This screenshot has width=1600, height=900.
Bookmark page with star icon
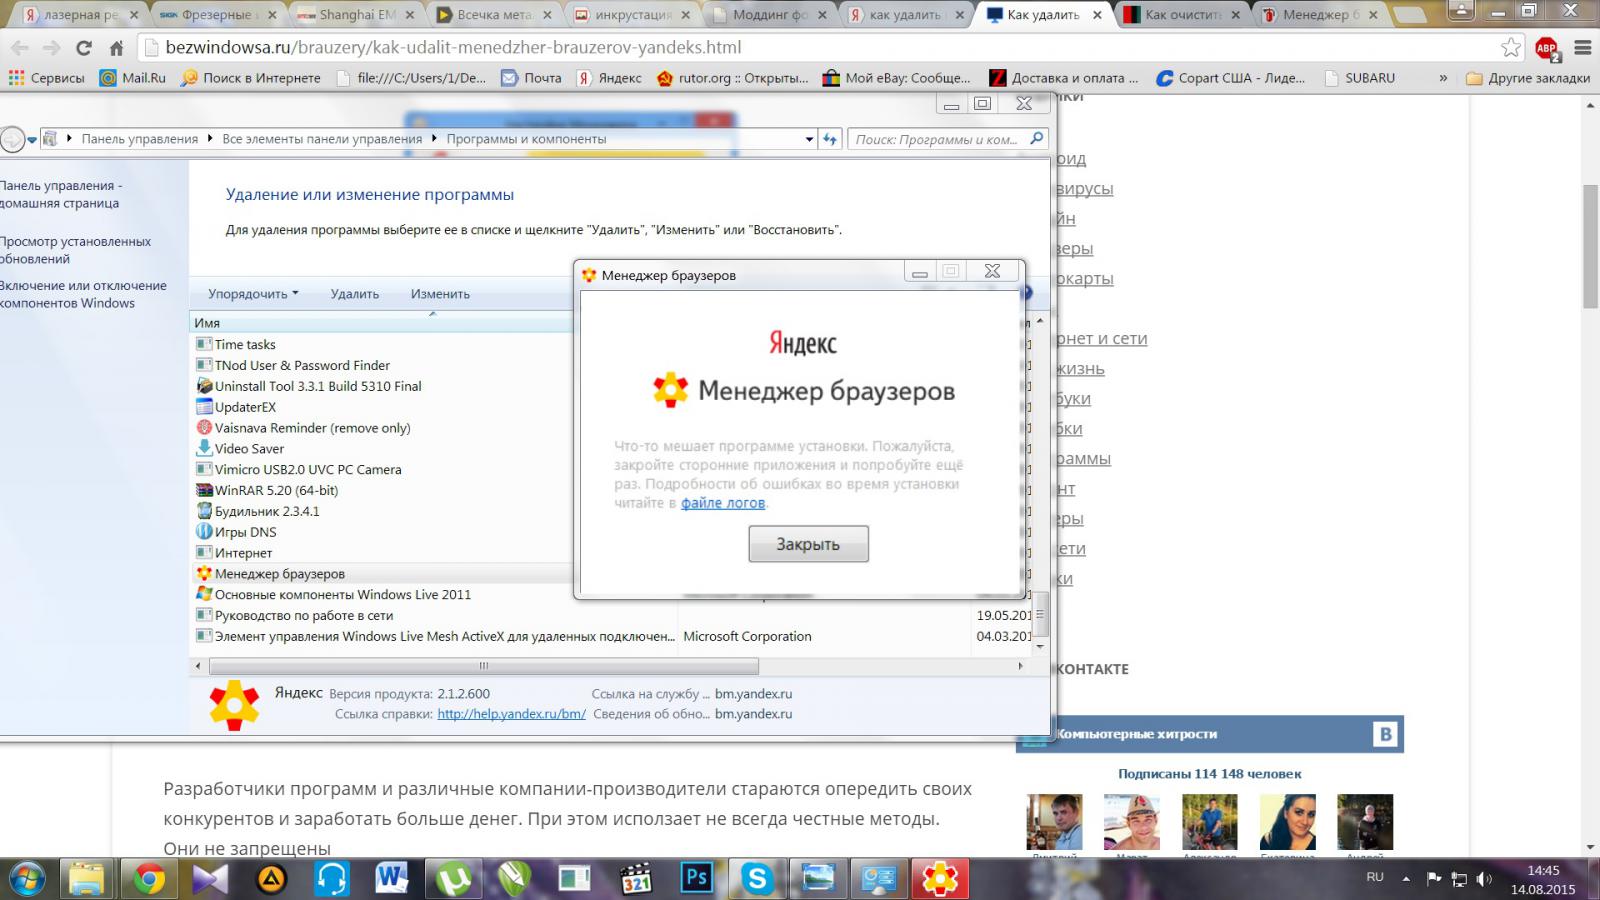click(1510, 48)
